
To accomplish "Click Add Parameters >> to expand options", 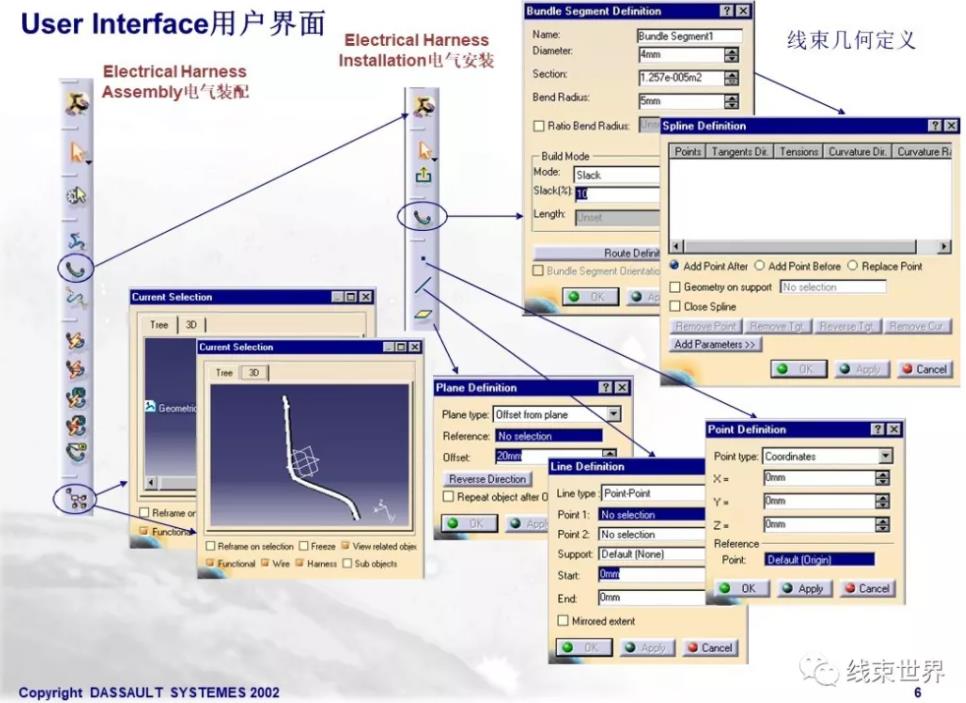I will [x=715, y=344].
